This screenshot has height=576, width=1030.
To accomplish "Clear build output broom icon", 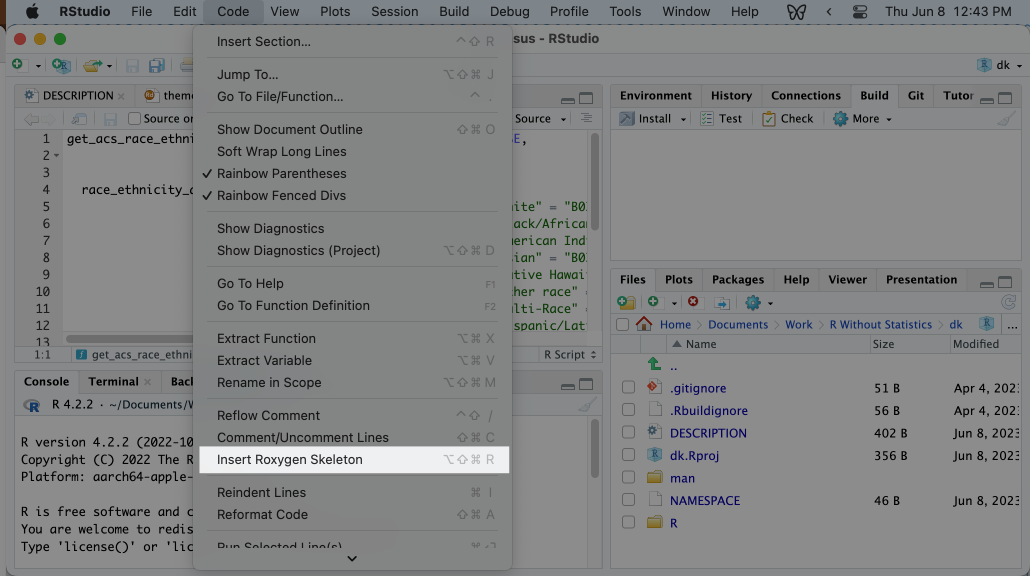I will 1006,119.
